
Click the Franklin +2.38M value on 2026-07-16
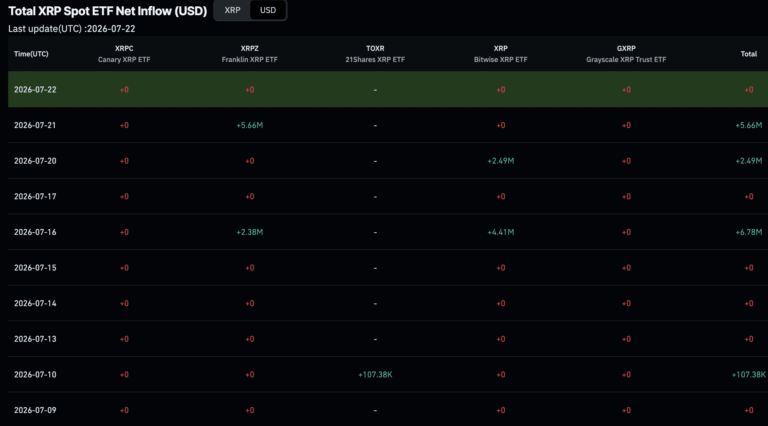coord(250,232)
